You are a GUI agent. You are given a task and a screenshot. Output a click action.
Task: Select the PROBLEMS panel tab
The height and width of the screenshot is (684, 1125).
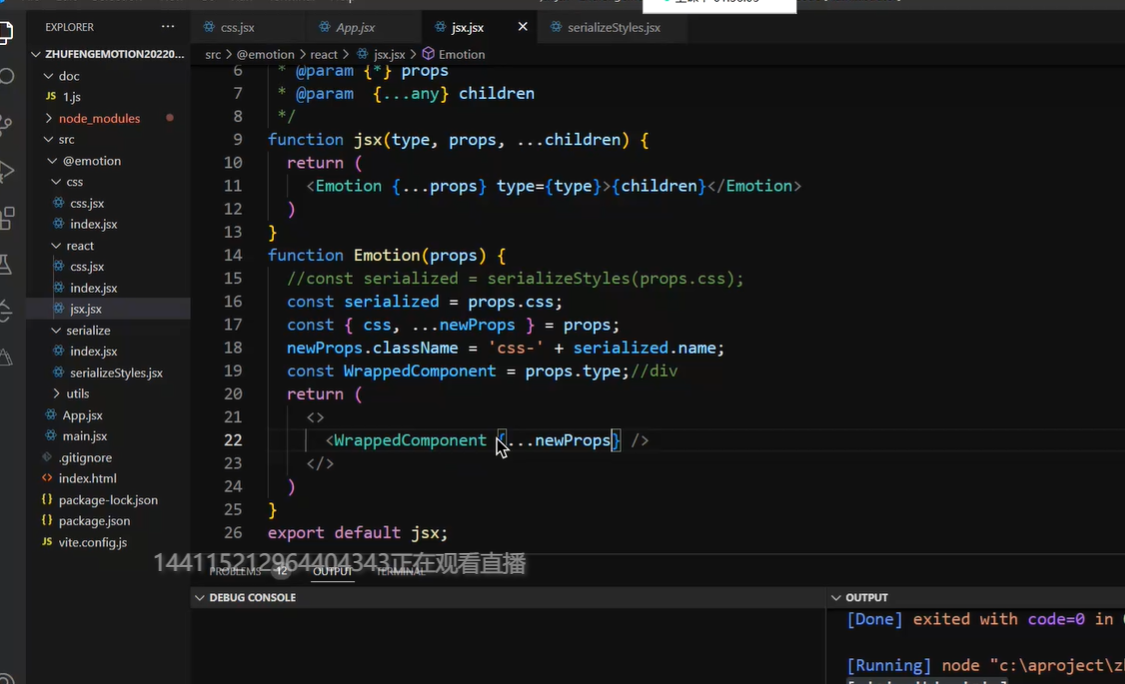[235, 571]
